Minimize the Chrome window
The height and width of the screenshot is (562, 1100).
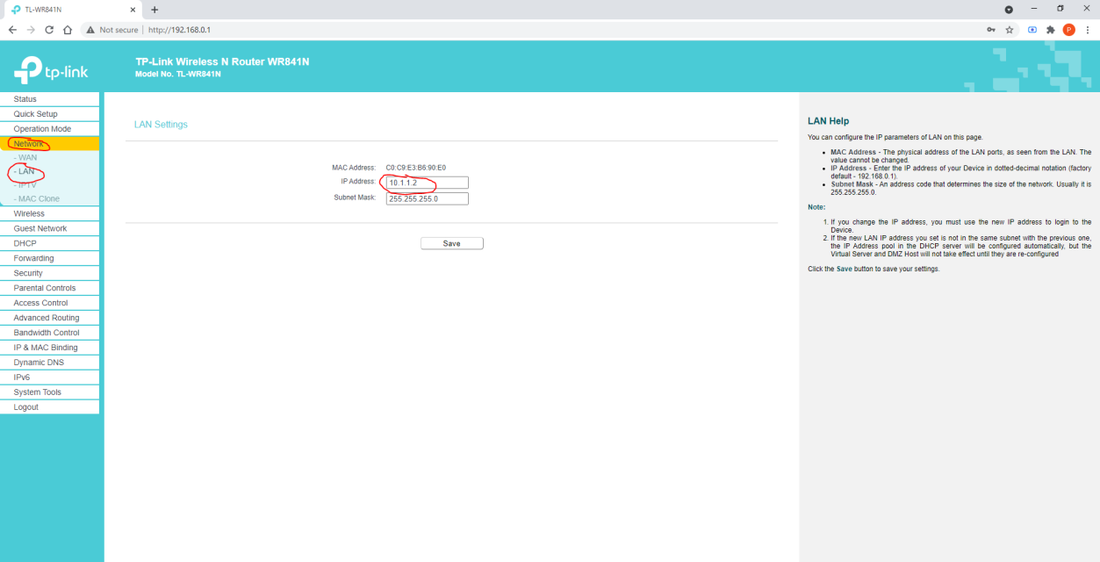click(1033, 8)
